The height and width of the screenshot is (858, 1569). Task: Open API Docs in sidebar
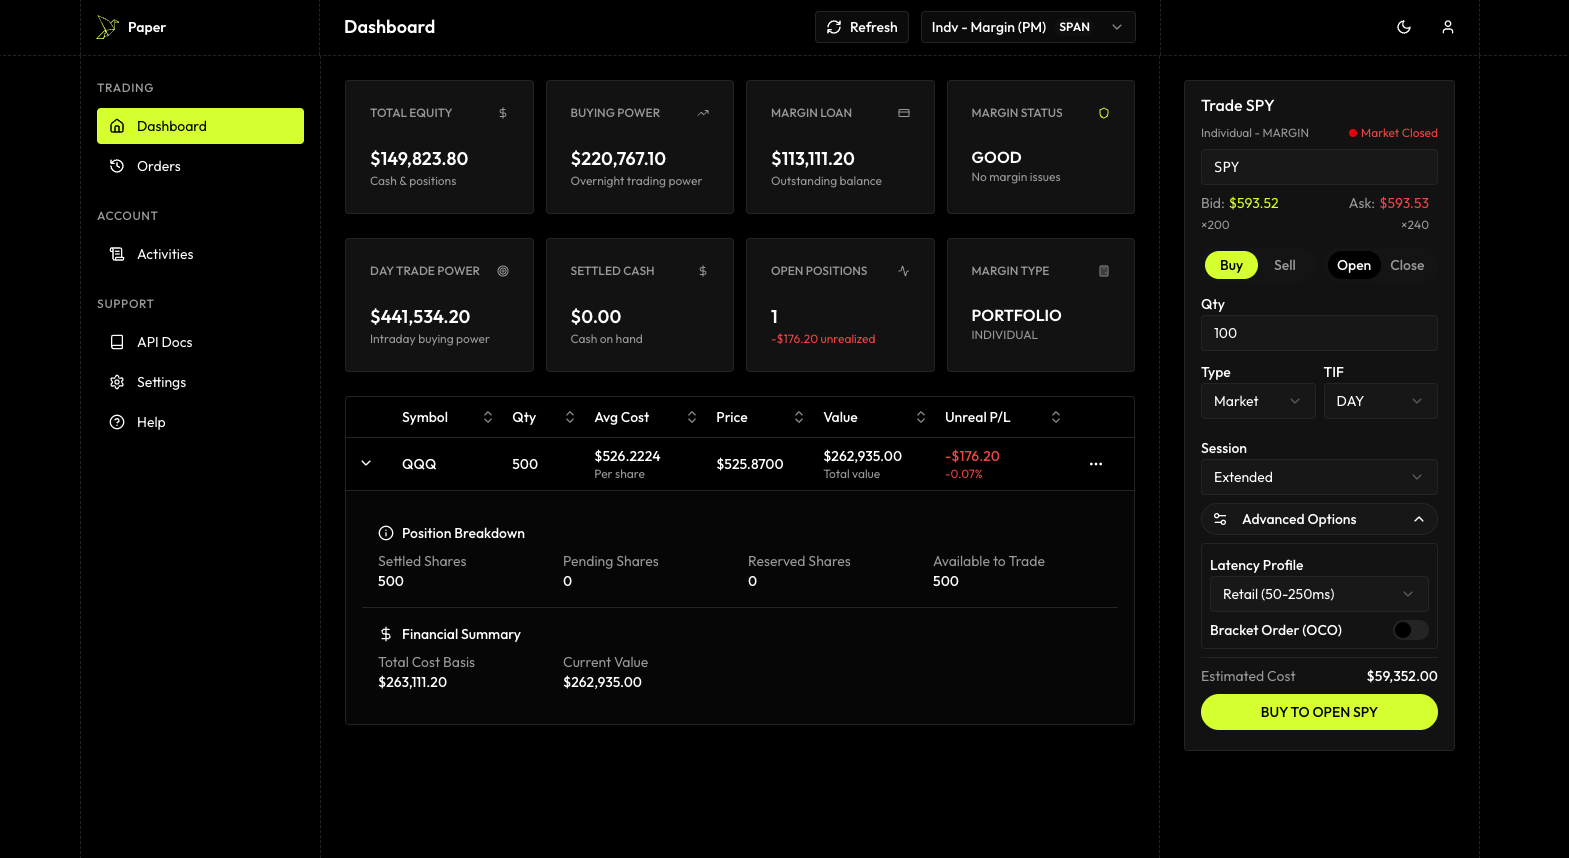click(x=200, y=342)
